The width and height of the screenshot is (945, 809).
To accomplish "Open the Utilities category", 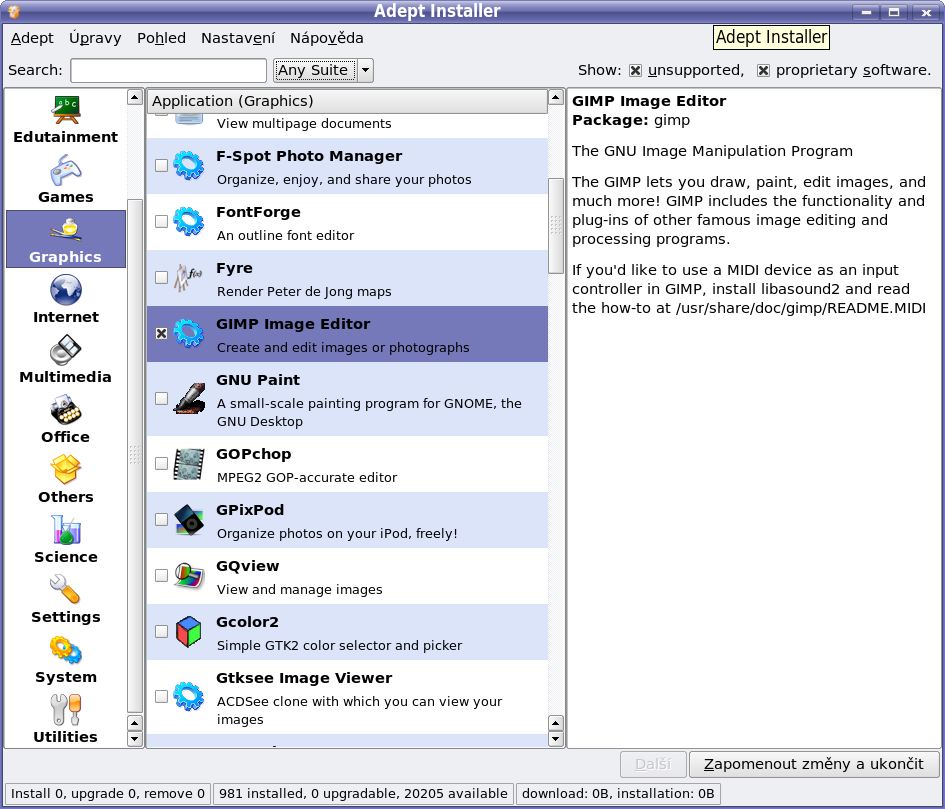I will coord(66,720).
